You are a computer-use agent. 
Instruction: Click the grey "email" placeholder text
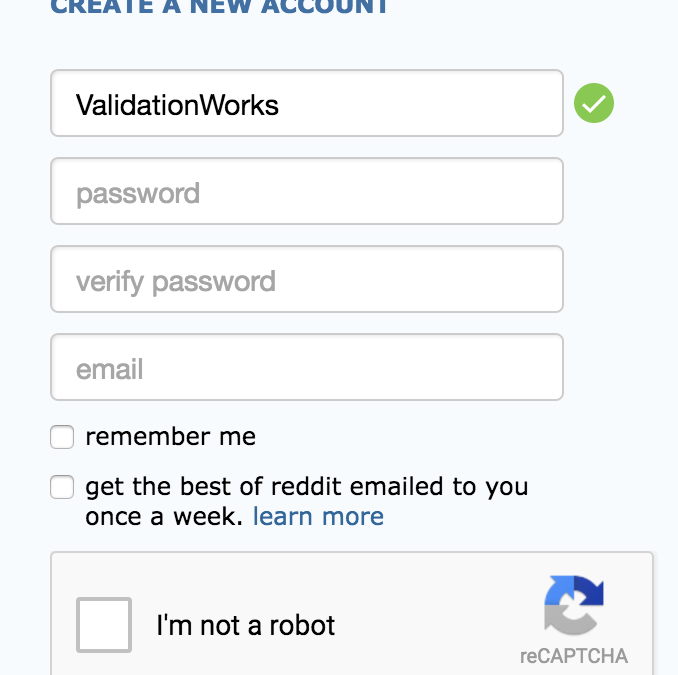pos(110,369)
